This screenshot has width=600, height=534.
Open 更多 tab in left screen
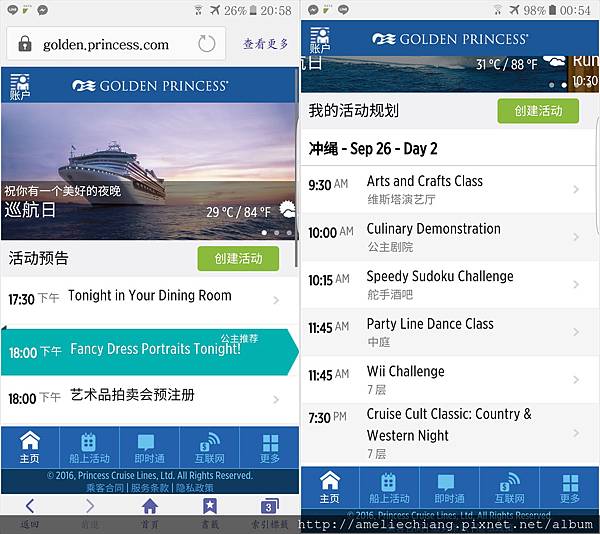tap(270, 447)
